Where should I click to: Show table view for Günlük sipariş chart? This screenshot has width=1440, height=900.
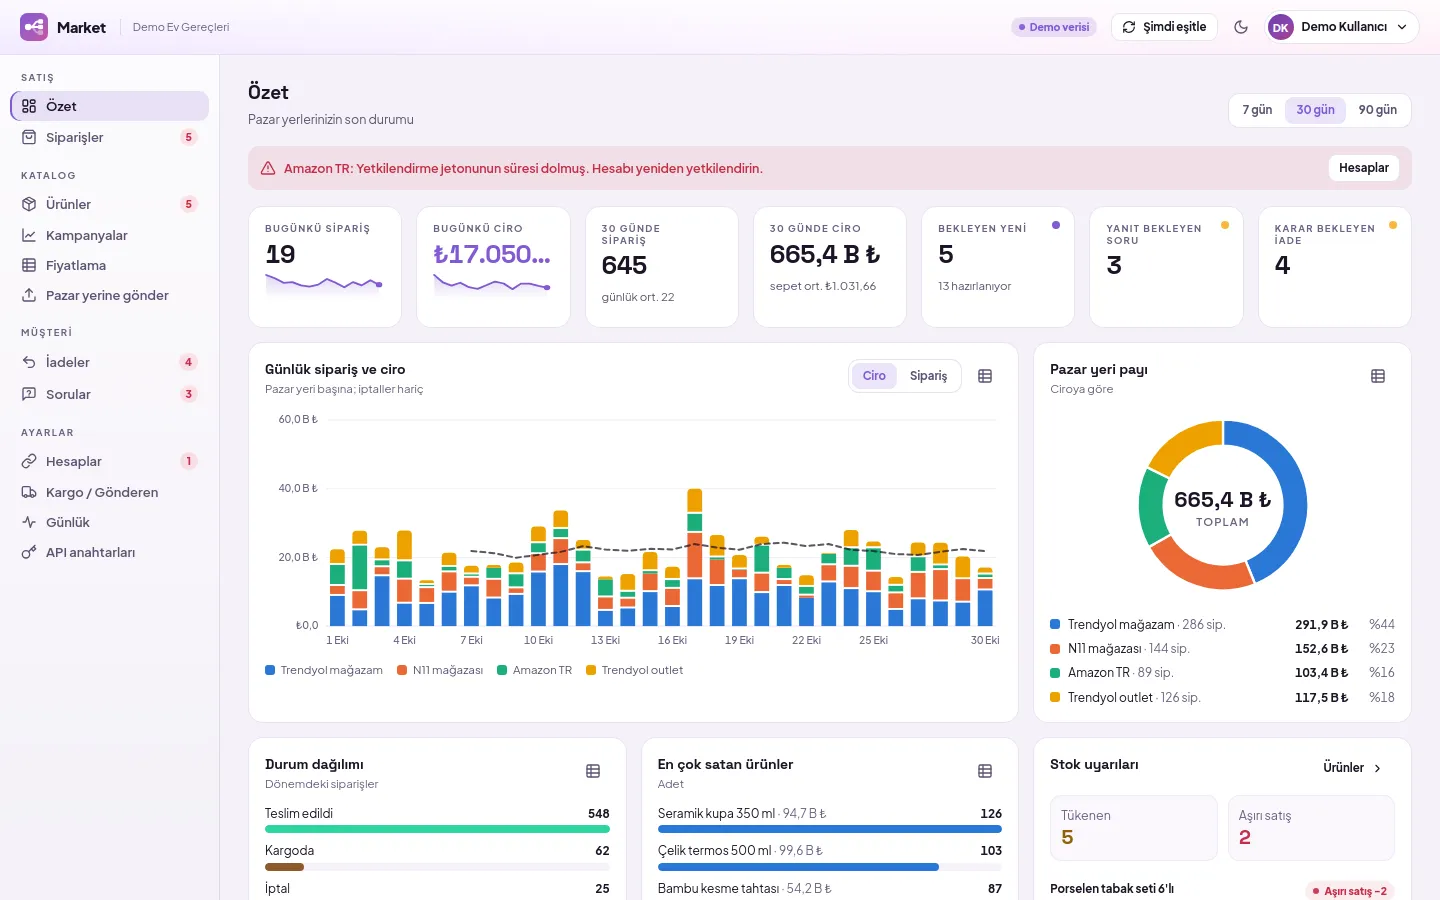coord(985,376)
